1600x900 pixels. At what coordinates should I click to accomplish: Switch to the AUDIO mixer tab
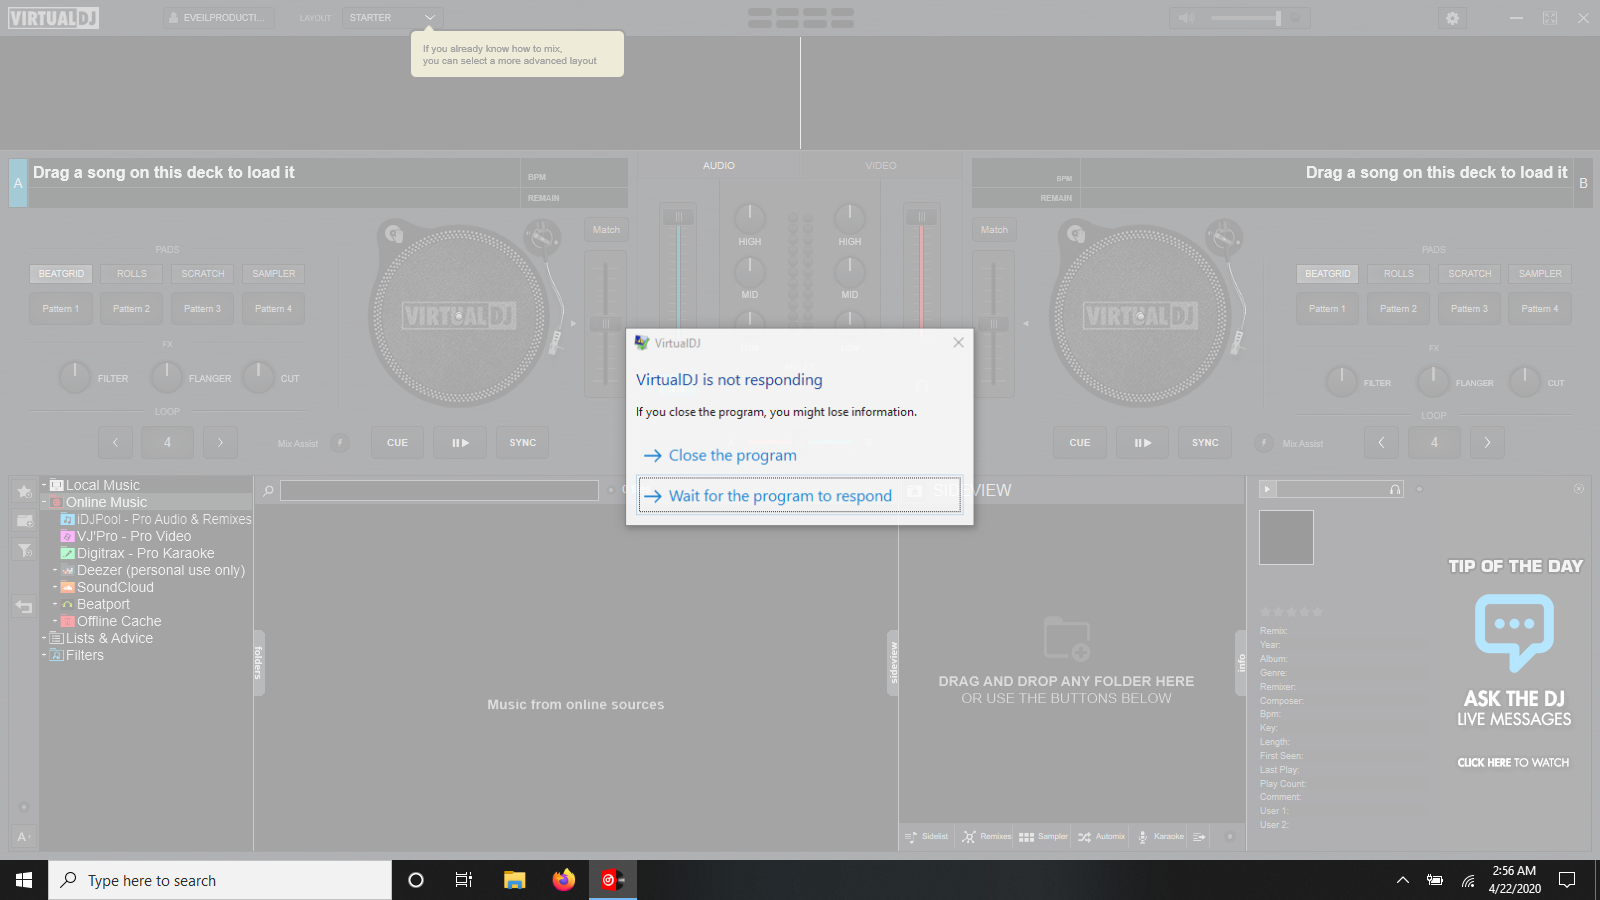click(x=718, y=166)
